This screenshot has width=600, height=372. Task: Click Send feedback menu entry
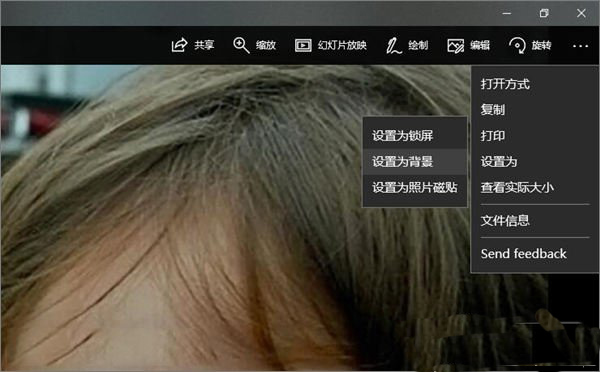click(535, 254)
